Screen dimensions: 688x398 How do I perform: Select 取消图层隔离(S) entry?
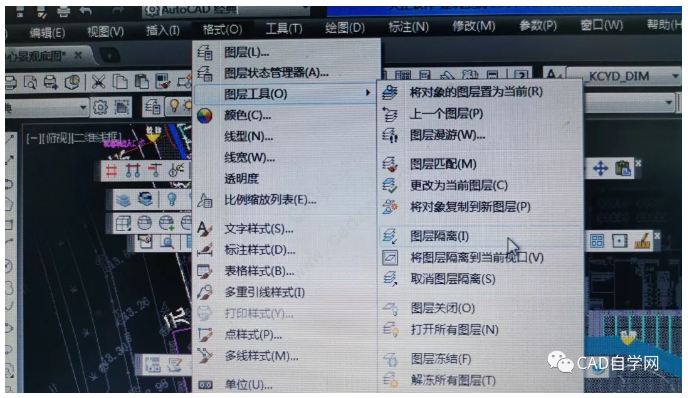coord(480,279)
